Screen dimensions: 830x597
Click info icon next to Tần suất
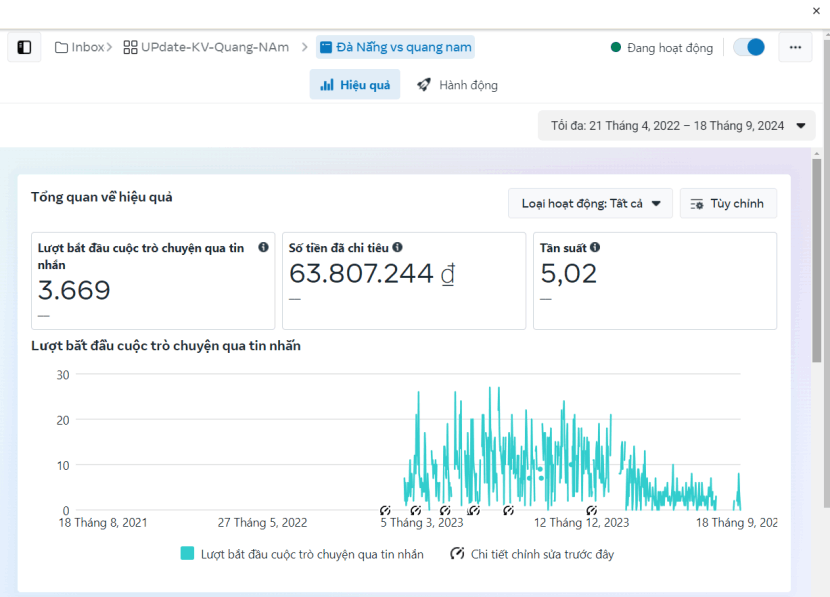pos(595,247)
